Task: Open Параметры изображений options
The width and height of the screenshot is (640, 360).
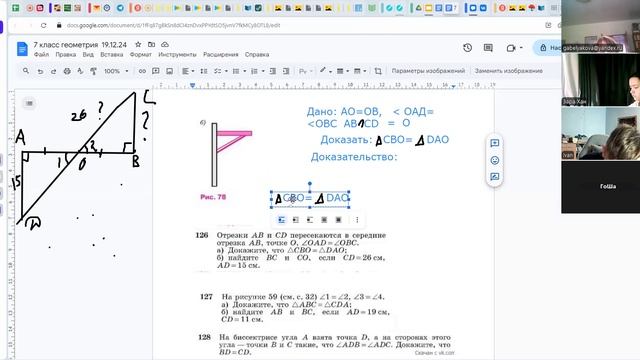Action: coord(428,71)
